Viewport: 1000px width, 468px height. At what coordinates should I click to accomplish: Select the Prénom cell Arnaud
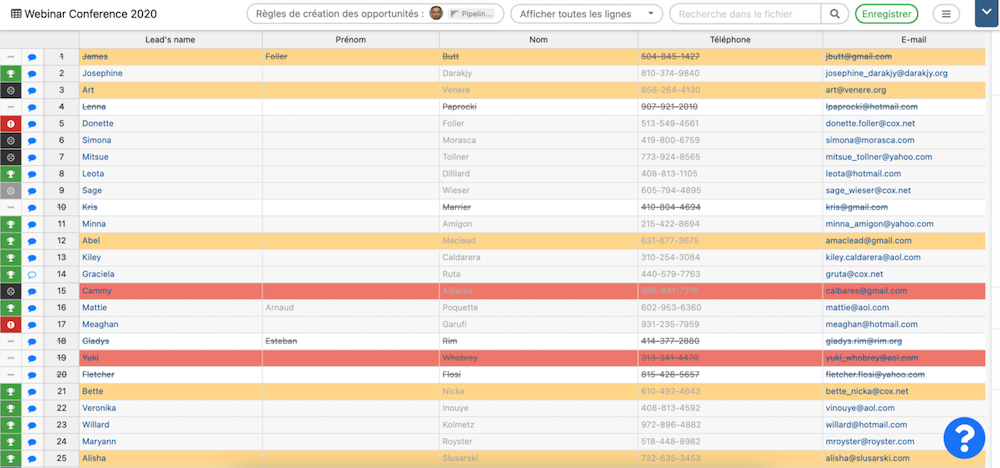pos(351,307)
